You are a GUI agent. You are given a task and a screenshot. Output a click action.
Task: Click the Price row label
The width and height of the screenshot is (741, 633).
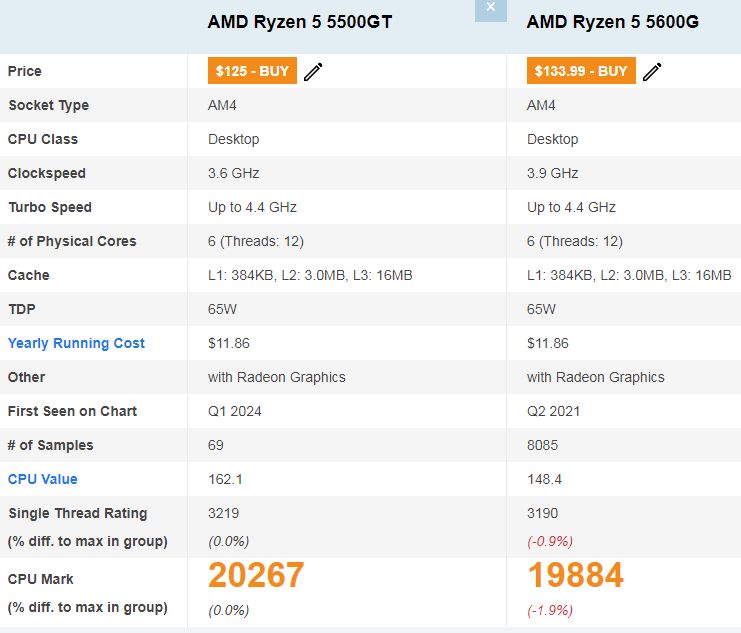[25, 71]
